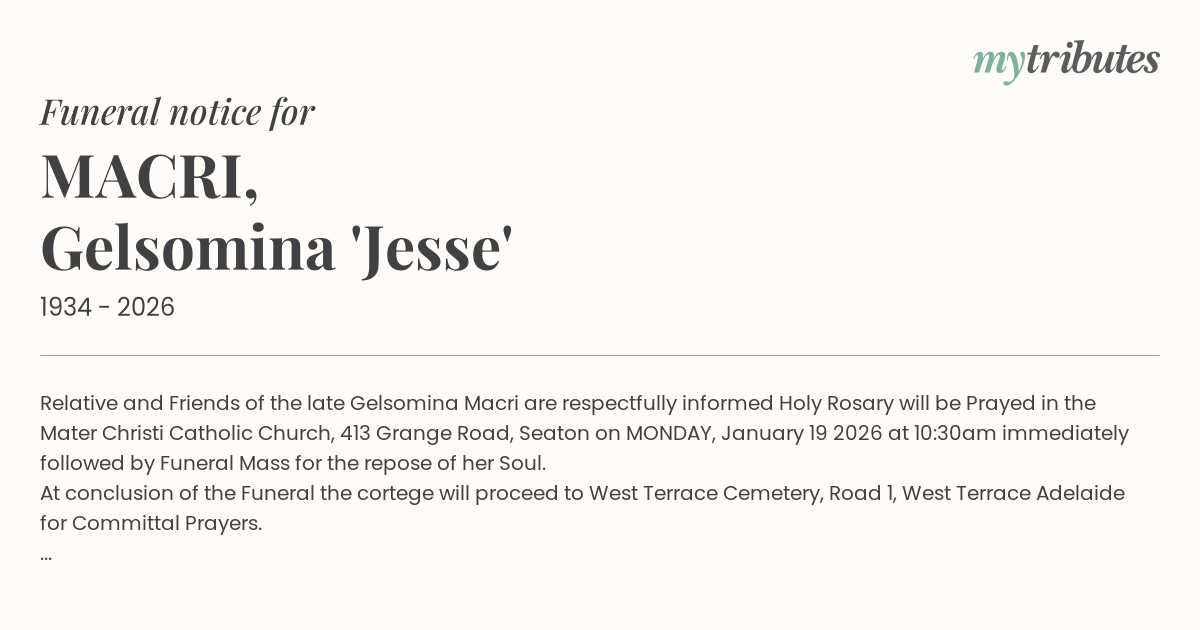
Task: Click the horizontal divider line
Action: click(600, 355)
